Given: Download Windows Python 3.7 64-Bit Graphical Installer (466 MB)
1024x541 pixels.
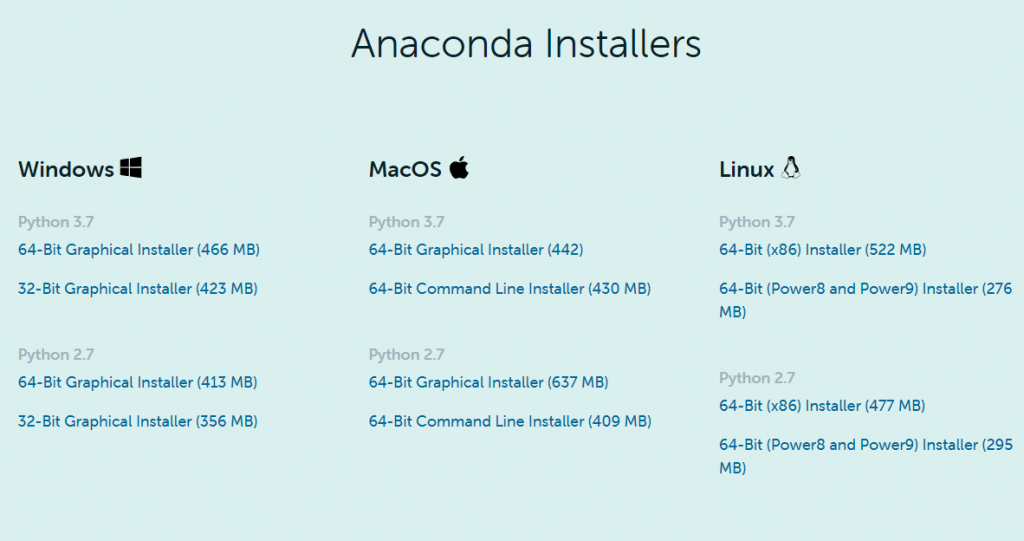Looking at the screenshot, I should pyautogui.click(x=139, y=250).
